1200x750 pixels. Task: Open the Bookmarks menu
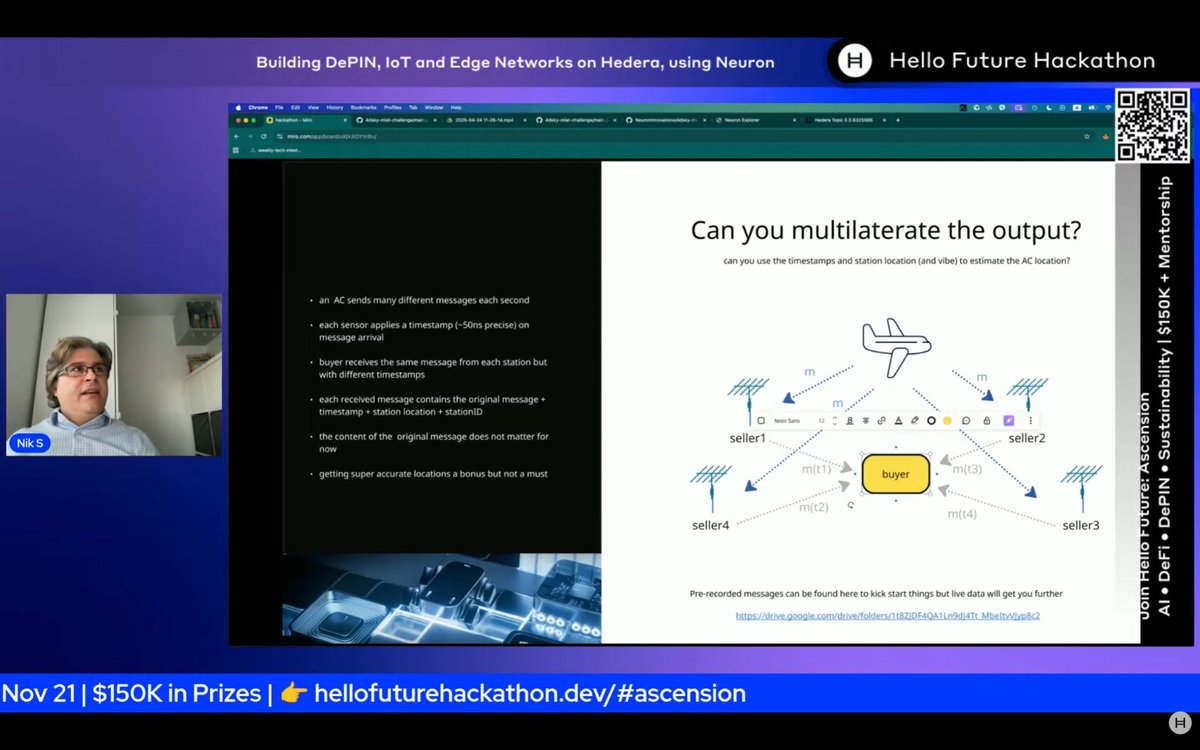point(364,107)
